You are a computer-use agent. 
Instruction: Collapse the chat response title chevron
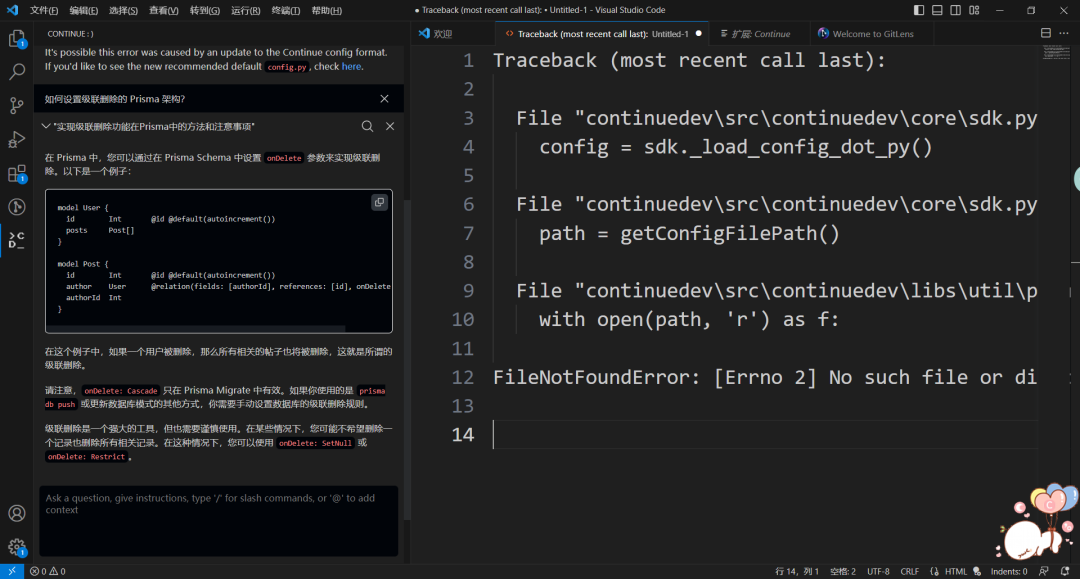(x=45, y=126)
